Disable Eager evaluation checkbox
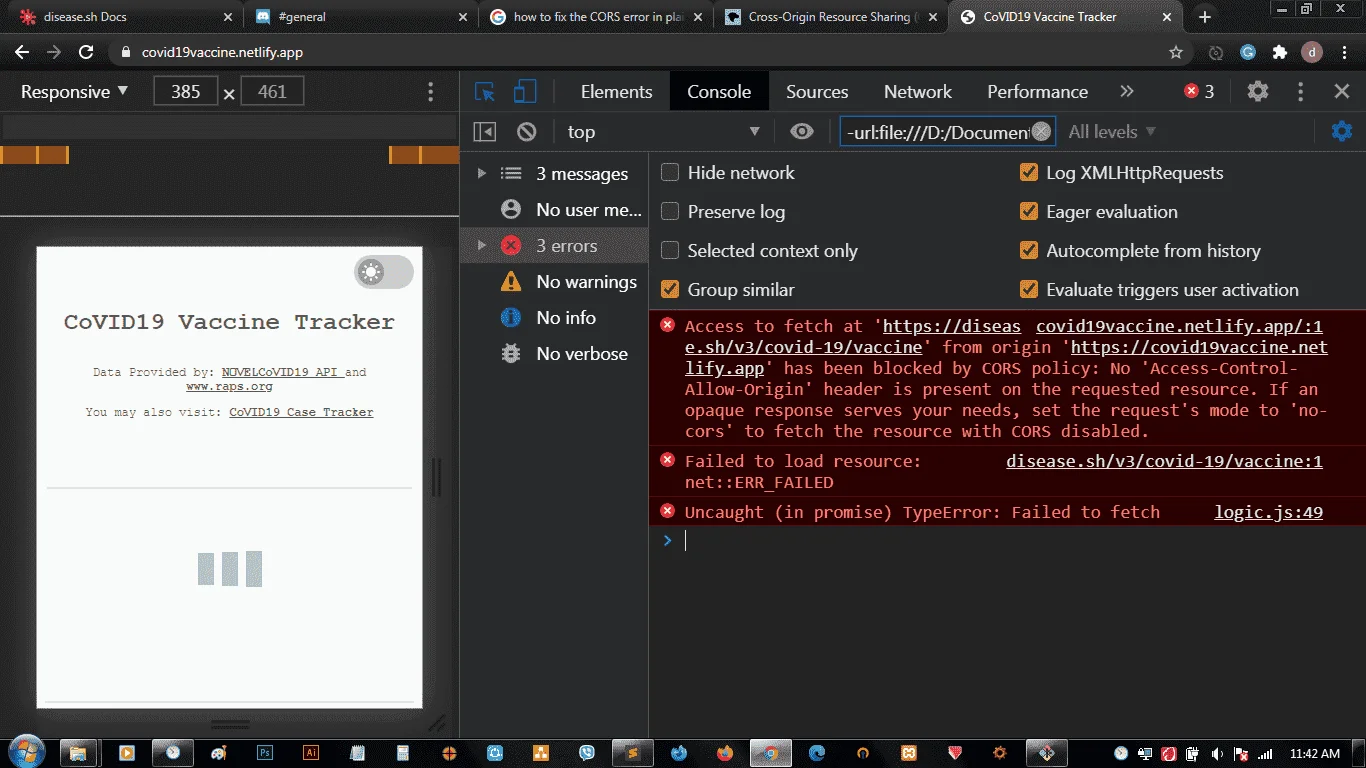This screenshot has width=1366, height=768. click(1028, 212)
